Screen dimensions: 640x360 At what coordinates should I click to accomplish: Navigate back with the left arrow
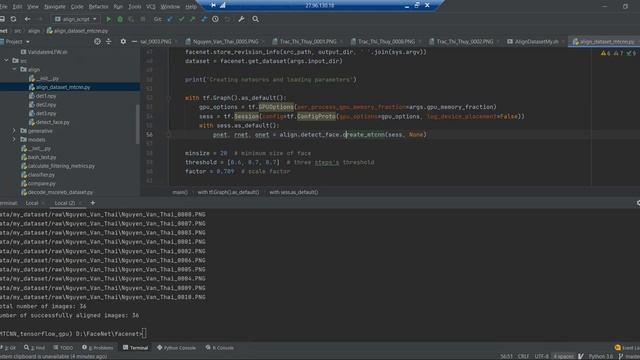[27, 19]
